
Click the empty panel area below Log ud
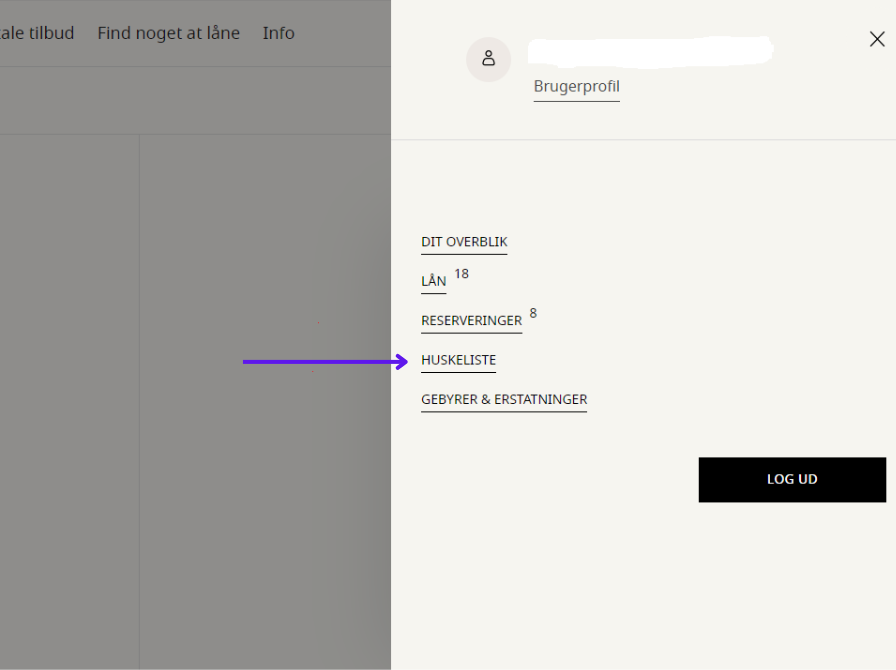coord(640,590)
